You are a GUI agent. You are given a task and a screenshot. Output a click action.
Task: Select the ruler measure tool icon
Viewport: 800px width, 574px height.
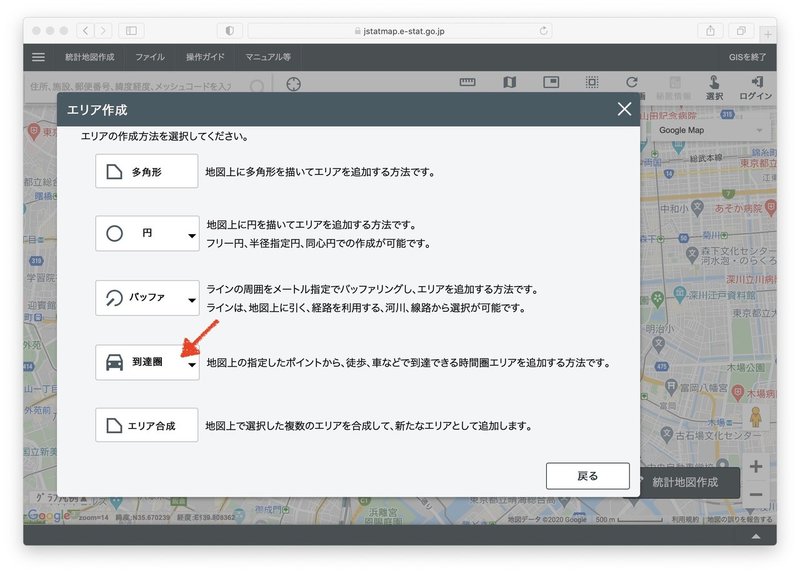click(467, 82)
